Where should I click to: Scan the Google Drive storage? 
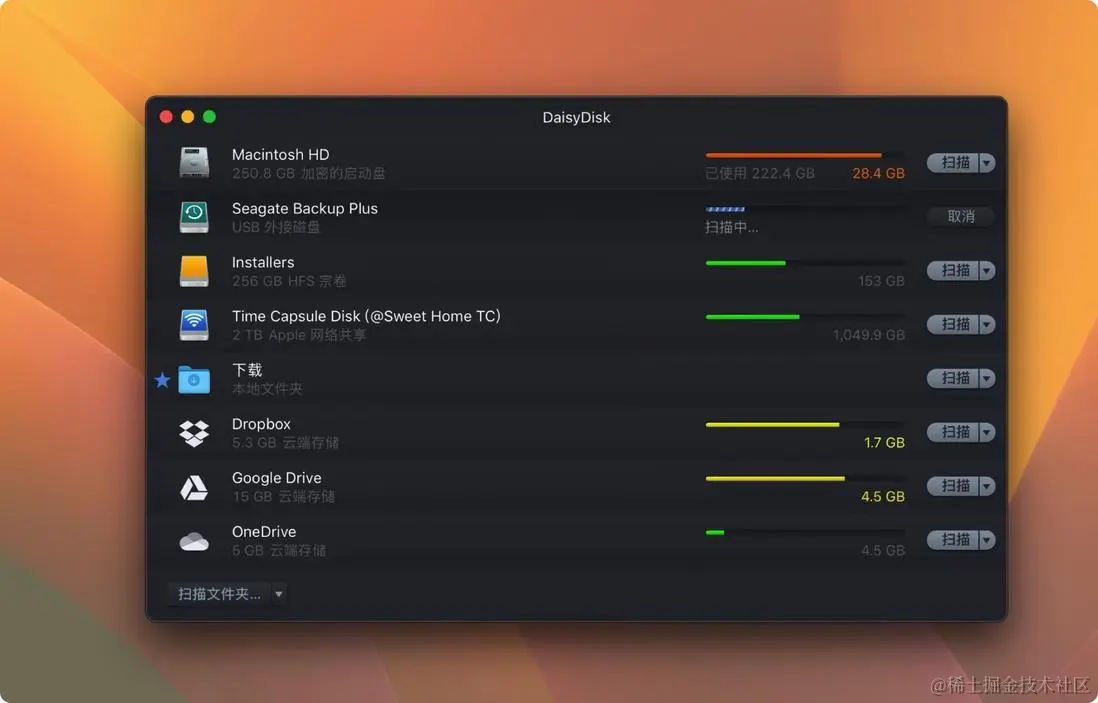(953, 486)
